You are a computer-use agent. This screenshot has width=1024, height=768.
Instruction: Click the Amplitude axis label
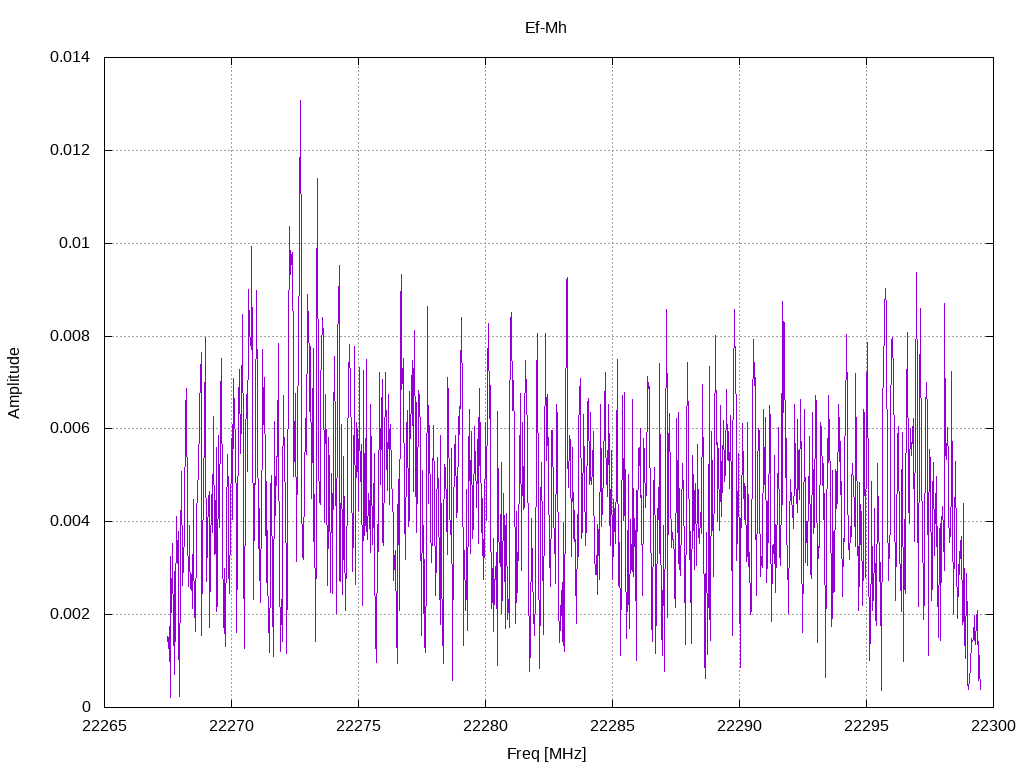pyautogui.click(x=14, y=383)
